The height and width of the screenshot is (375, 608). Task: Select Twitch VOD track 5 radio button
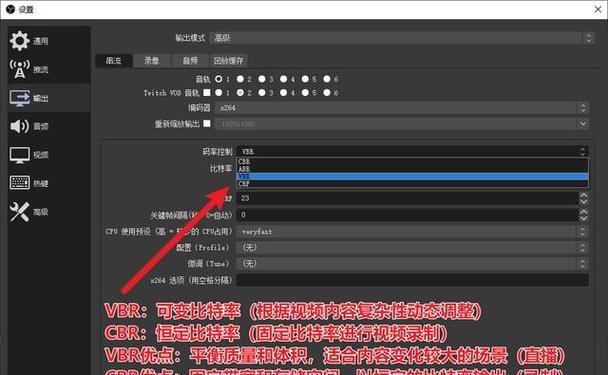305,93
